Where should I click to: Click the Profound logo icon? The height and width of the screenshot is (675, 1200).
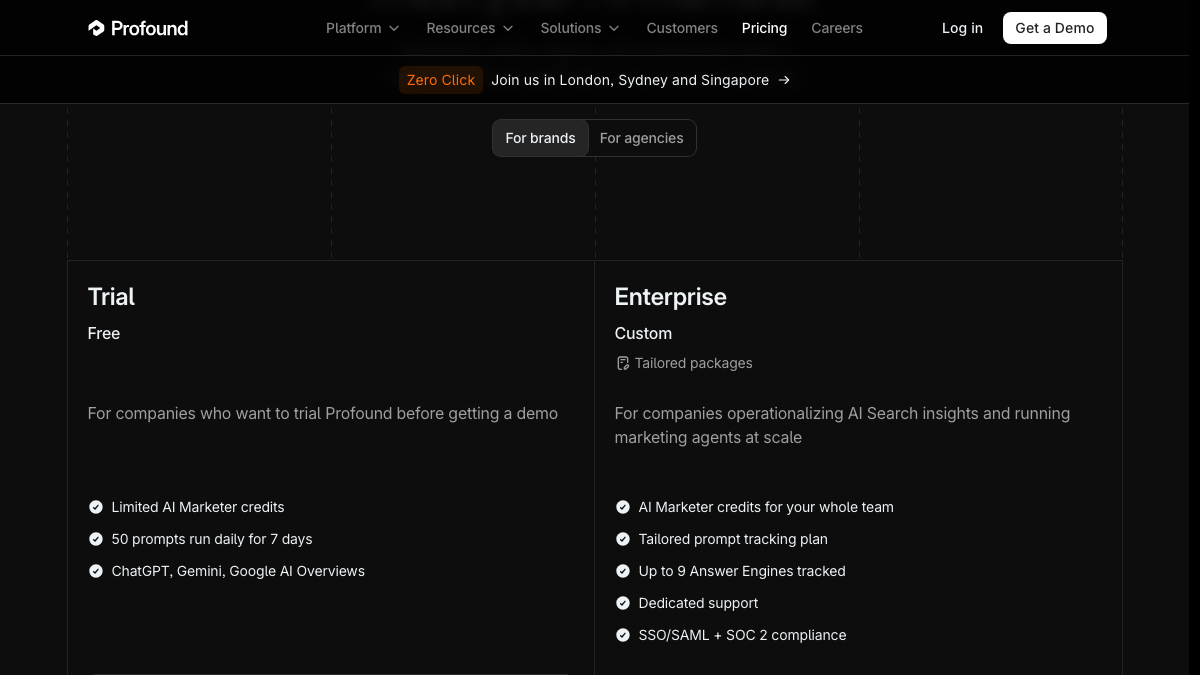pos(96,28)
